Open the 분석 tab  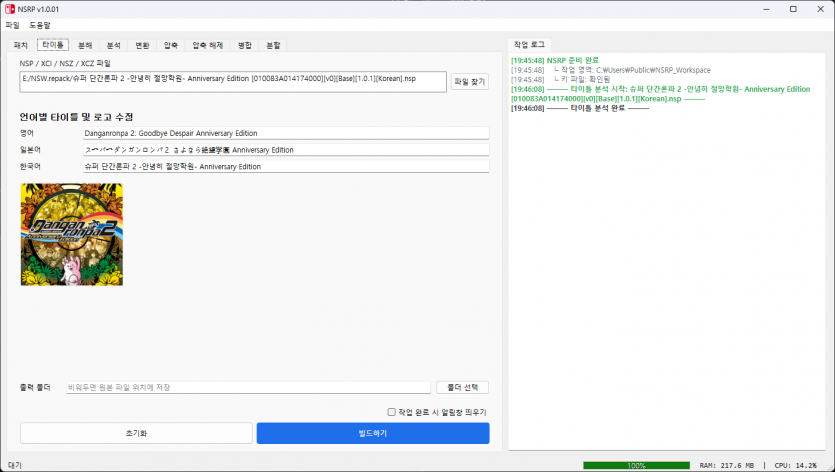[x=113, y=45]
